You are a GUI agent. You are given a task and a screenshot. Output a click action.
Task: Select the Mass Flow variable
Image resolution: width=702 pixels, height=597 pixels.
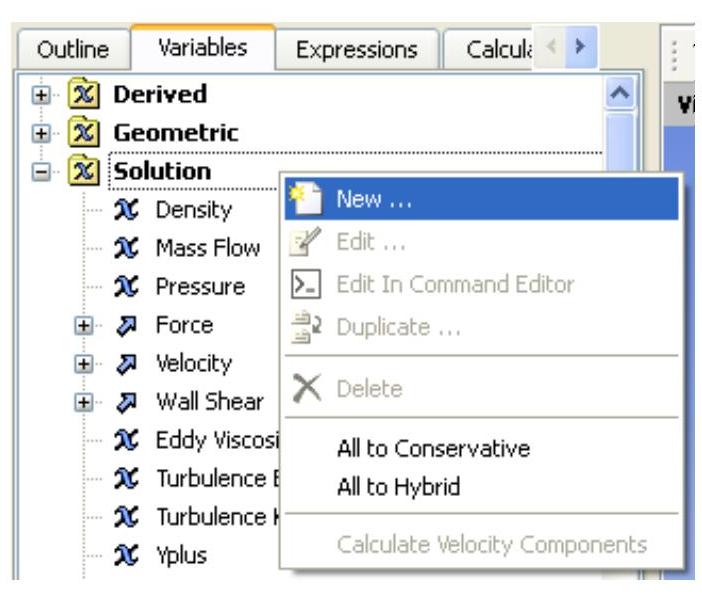tap(206, 248)
